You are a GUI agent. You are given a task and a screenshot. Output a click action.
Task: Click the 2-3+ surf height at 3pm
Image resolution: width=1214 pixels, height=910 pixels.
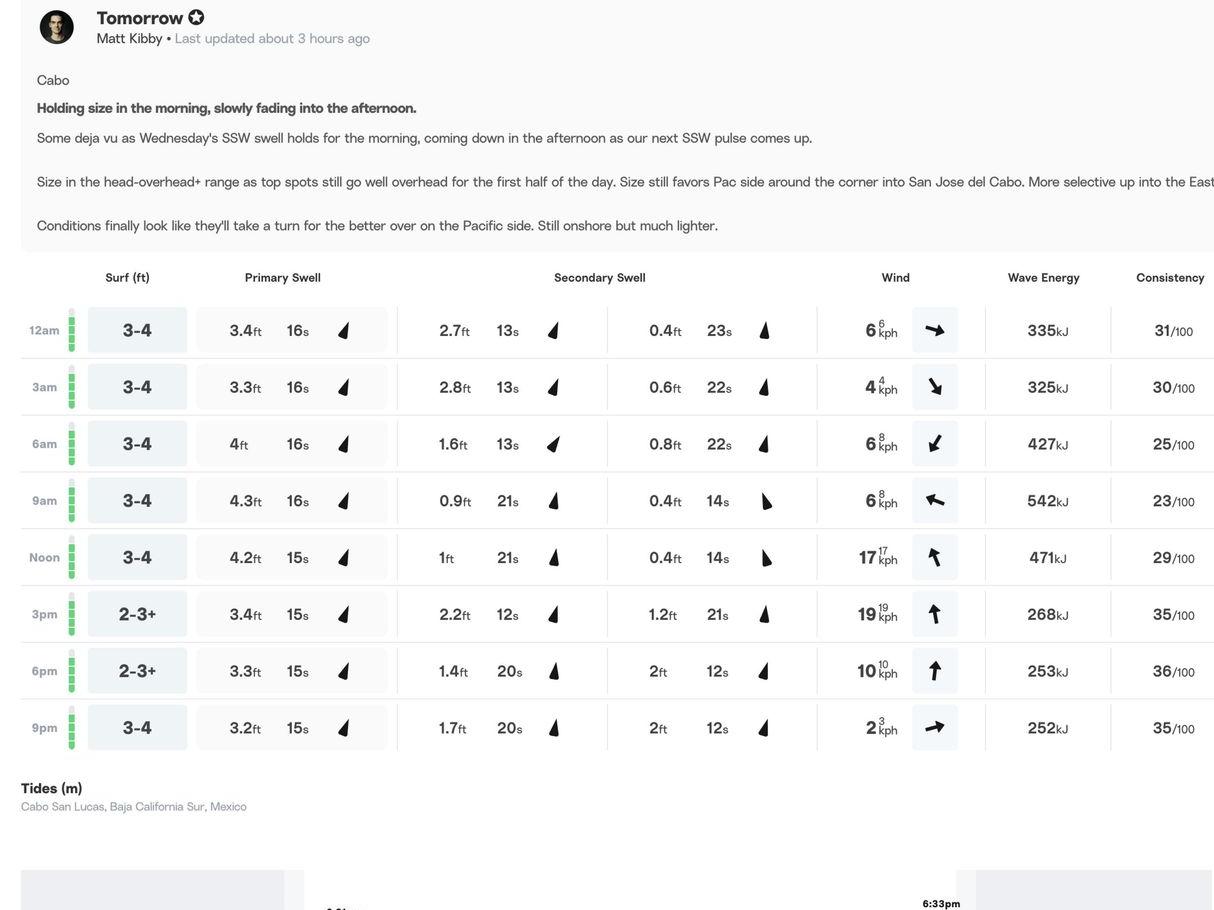137,614
